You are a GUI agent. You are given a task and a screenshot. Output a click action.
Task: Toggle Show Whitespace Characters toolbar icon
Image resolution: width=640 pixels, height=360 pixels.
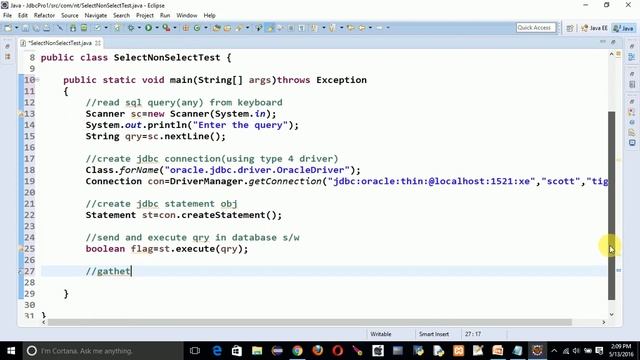(x=302, y=28)
